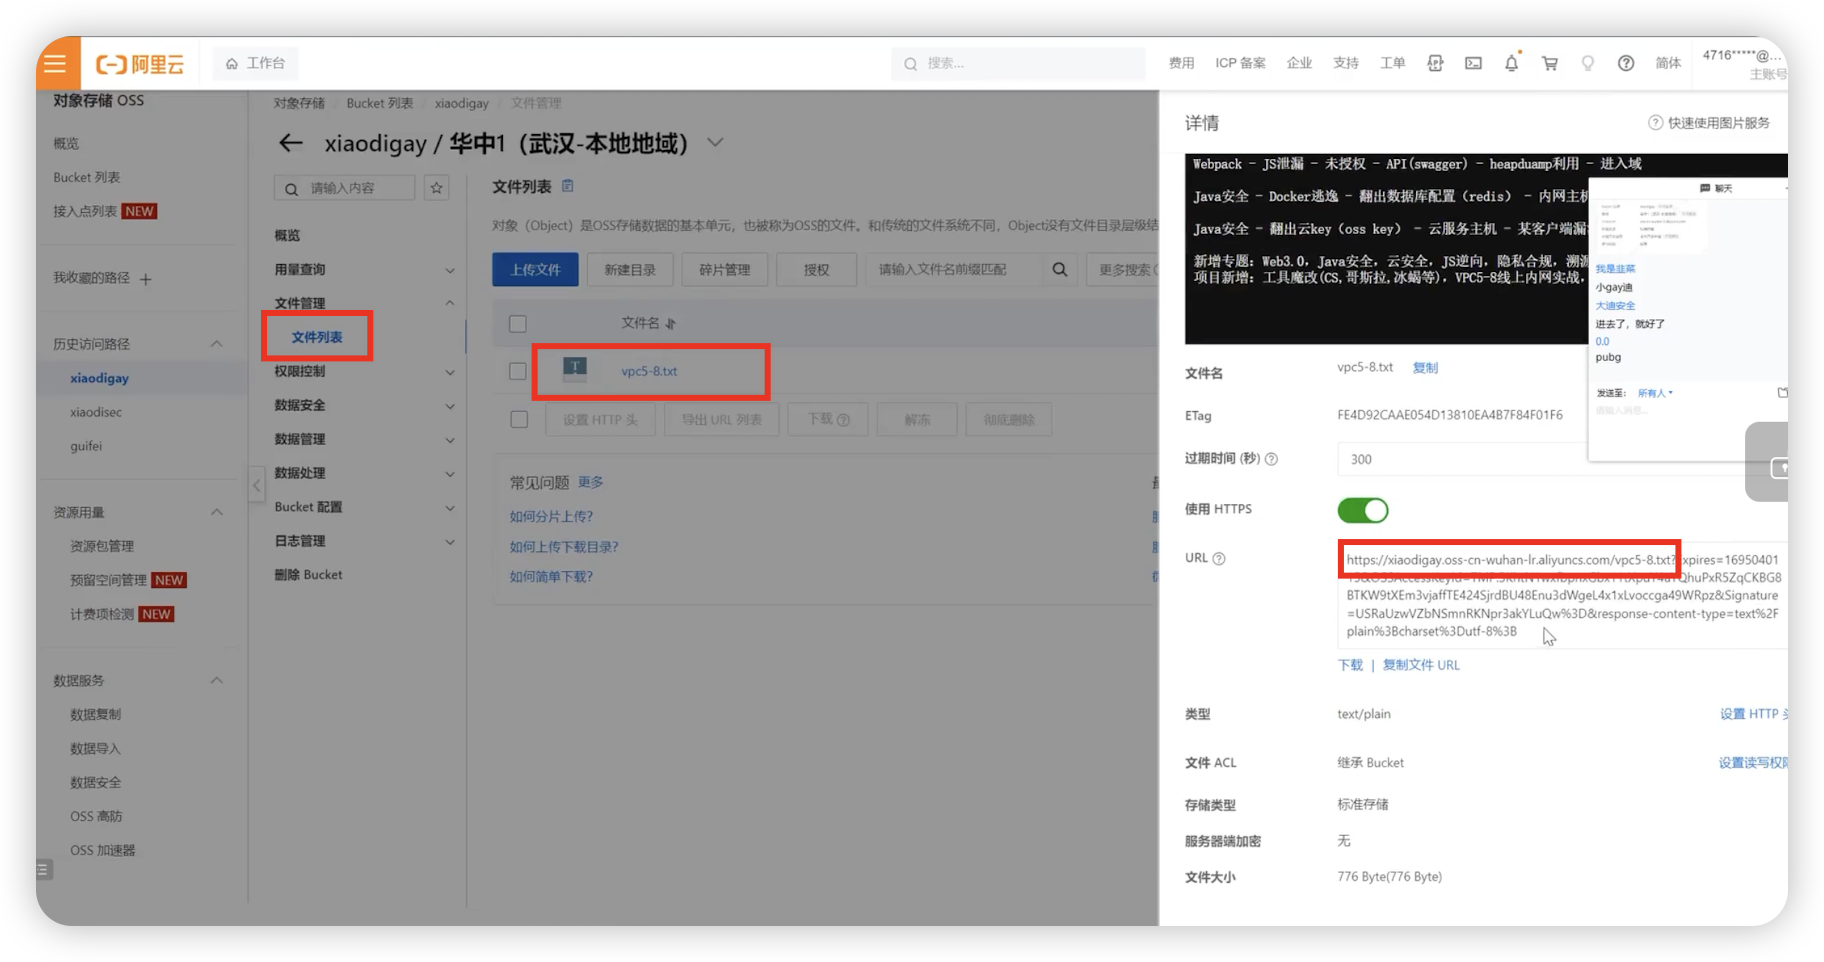The image size is (1824, 962).
Task: Switch language via 简体
Action: [1668, 63]
